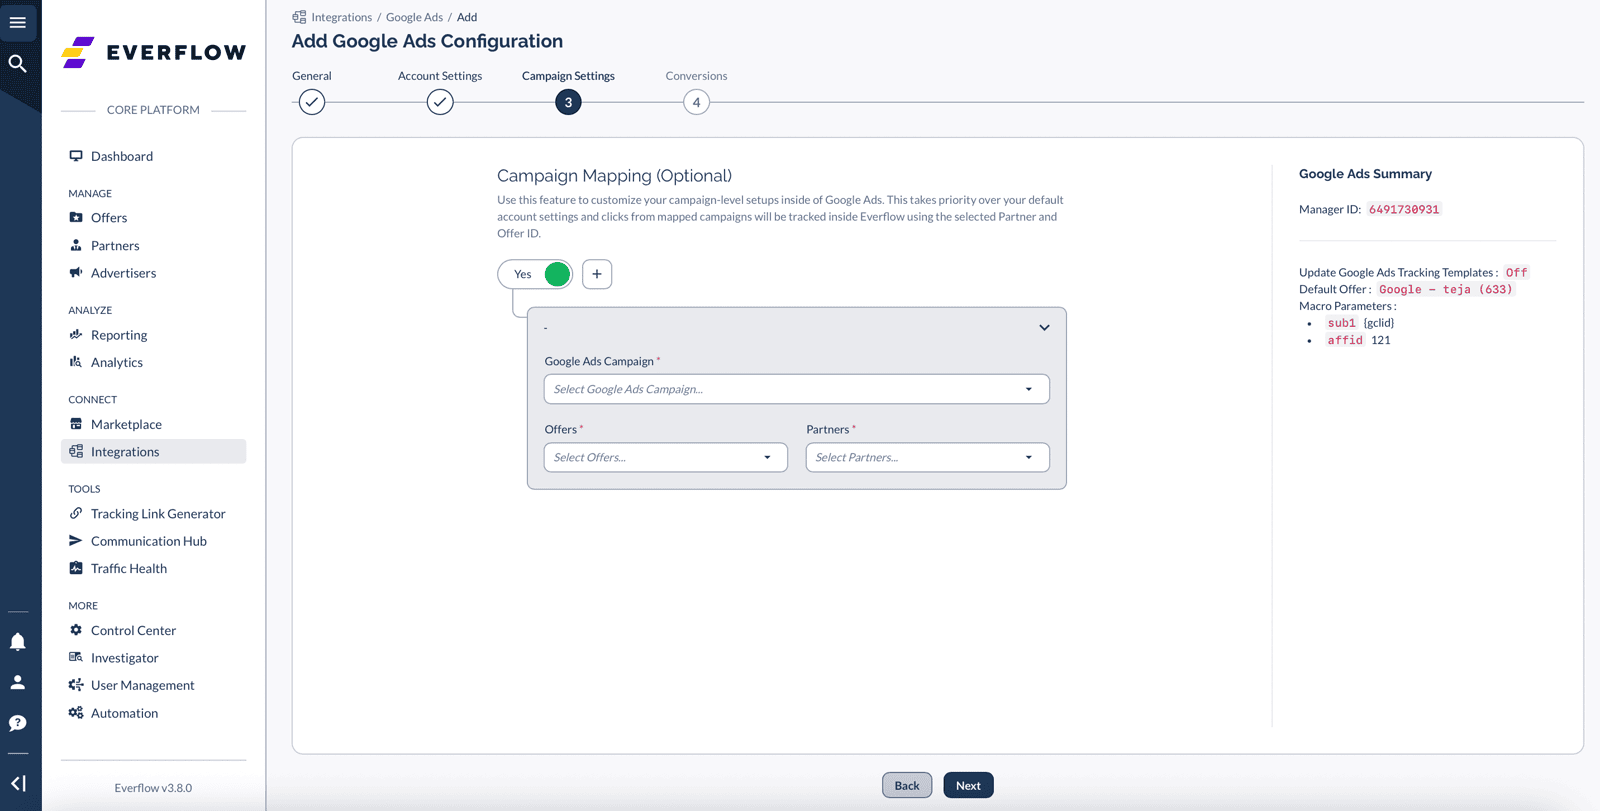The width and height of the screenshot is (1600, 811).
Task: Click the Integrations icon in sidebar
Action: (76, 451)
